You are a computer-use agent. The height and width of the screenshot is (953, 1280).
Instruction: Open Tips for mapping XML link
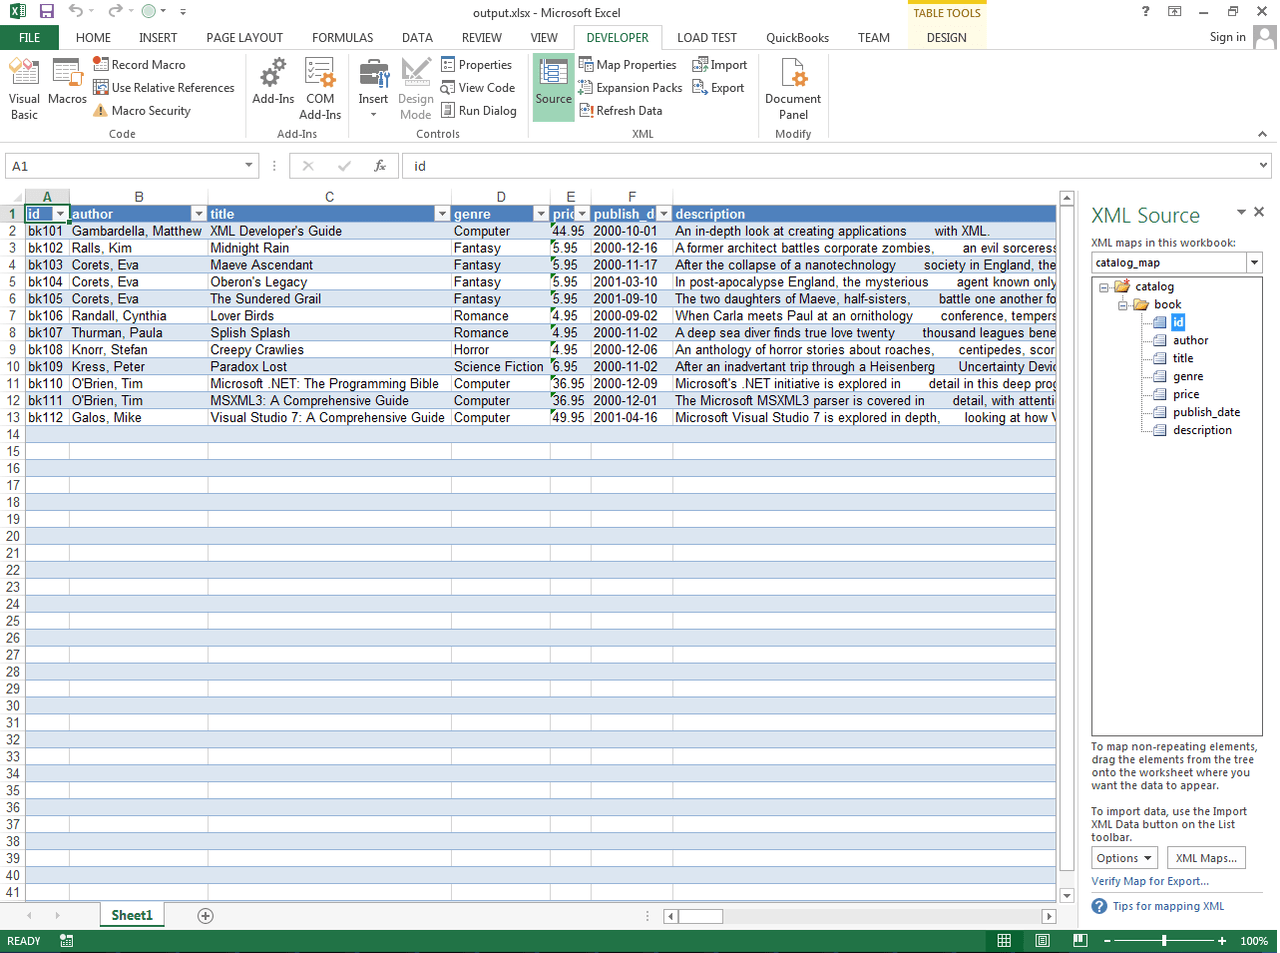1168,906
